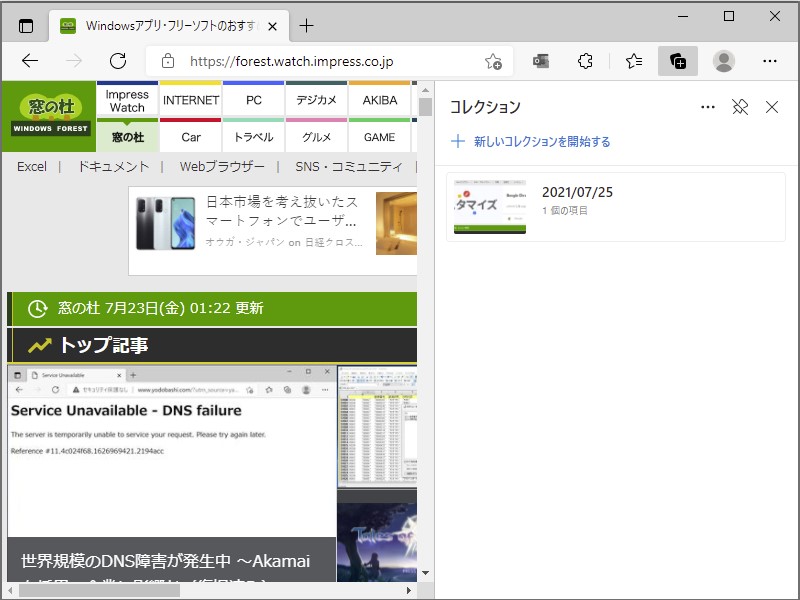This screenshot has height=600, width=800.
Task: Add this page to favorites via the star
Action: 494,61
